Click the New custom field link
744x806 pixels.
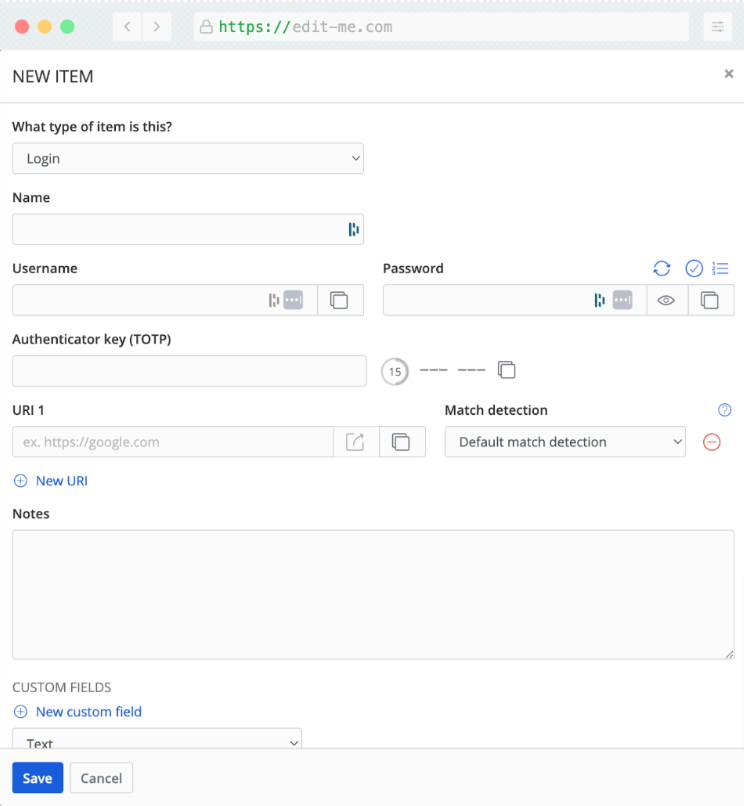[x=88, y=711]
